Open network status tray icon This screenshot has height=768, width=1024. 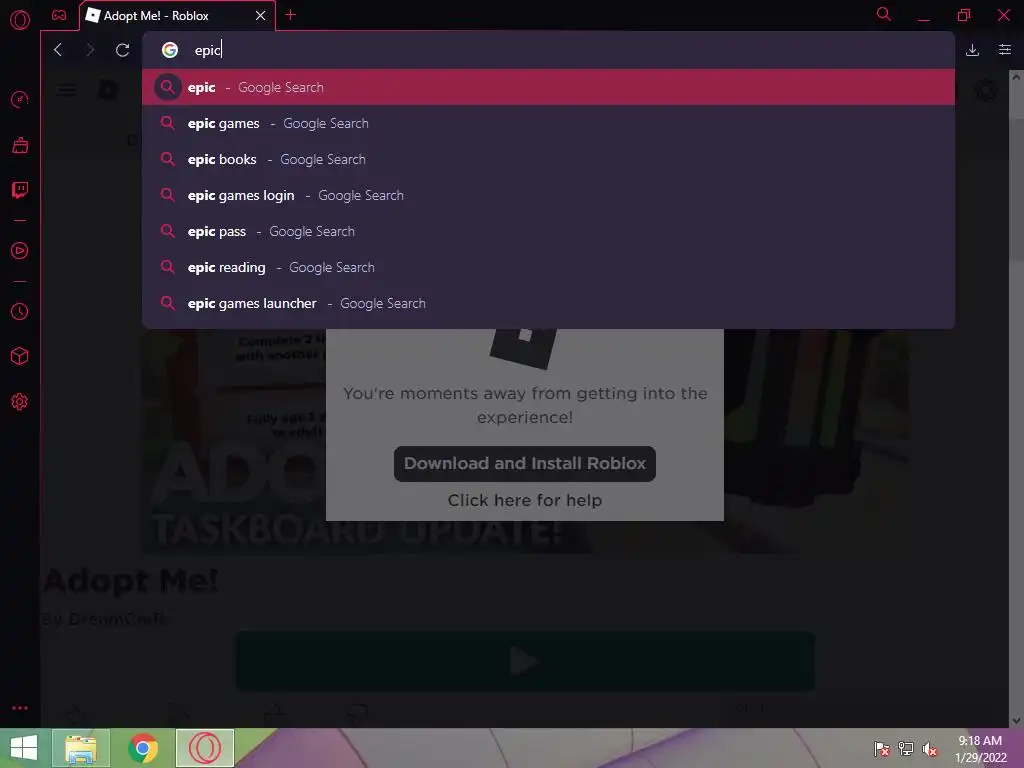906,749
